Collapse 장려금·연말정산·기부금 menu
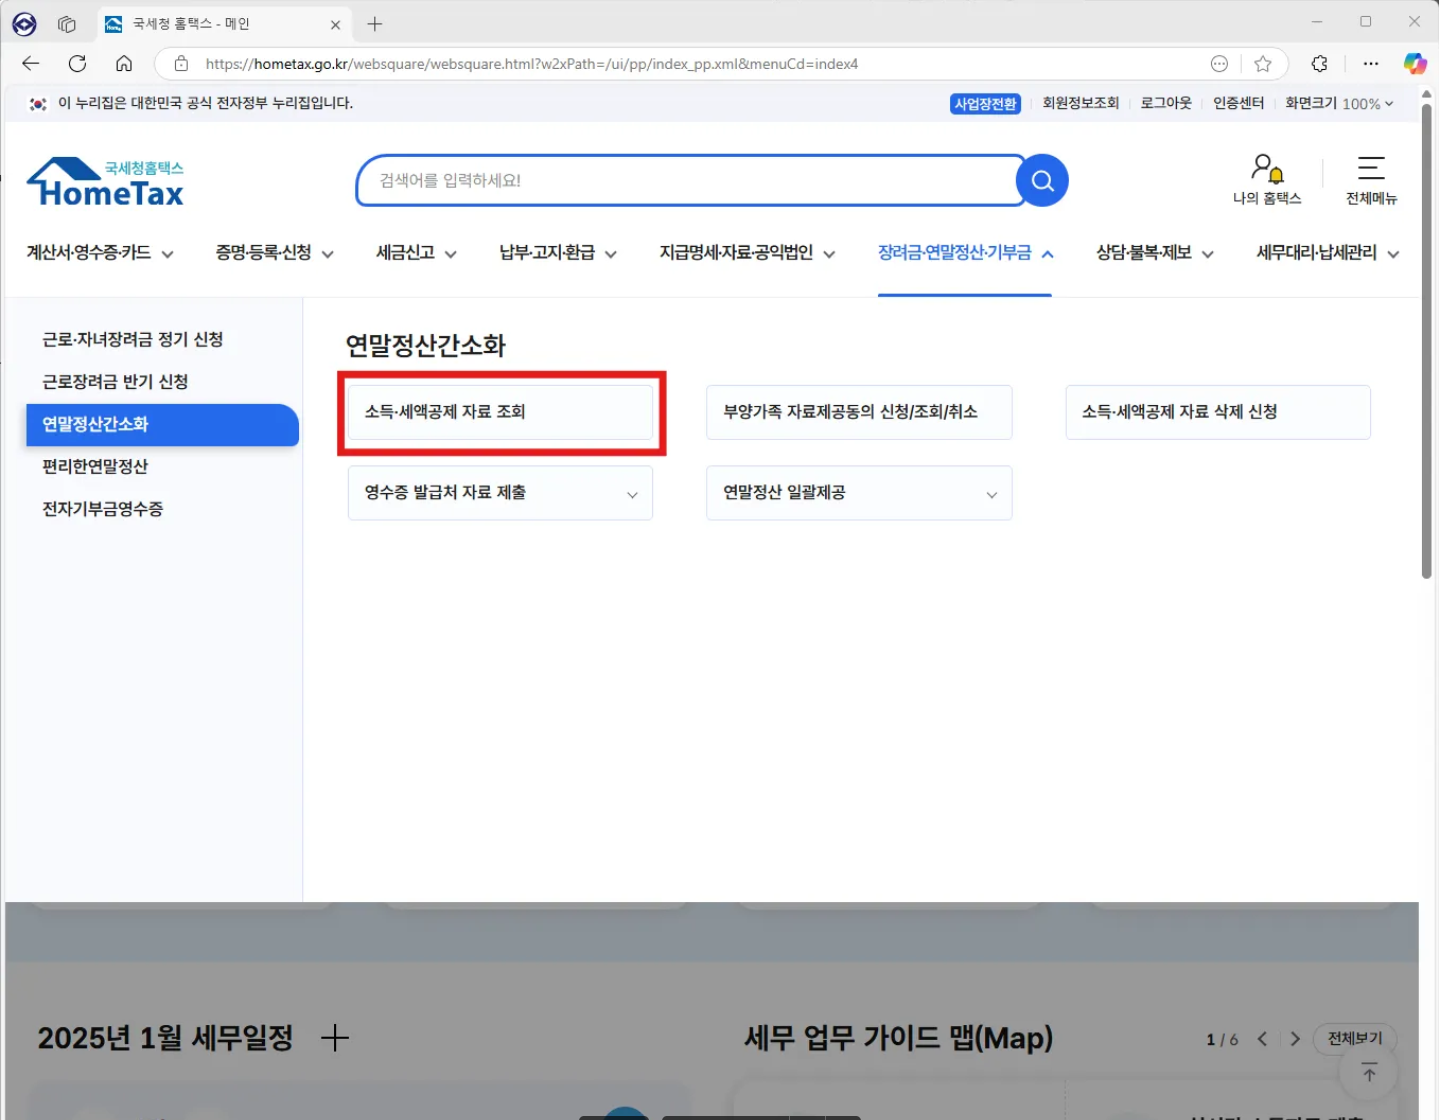This screenshot has width=1439, height=1120. [x=965, y=253]
